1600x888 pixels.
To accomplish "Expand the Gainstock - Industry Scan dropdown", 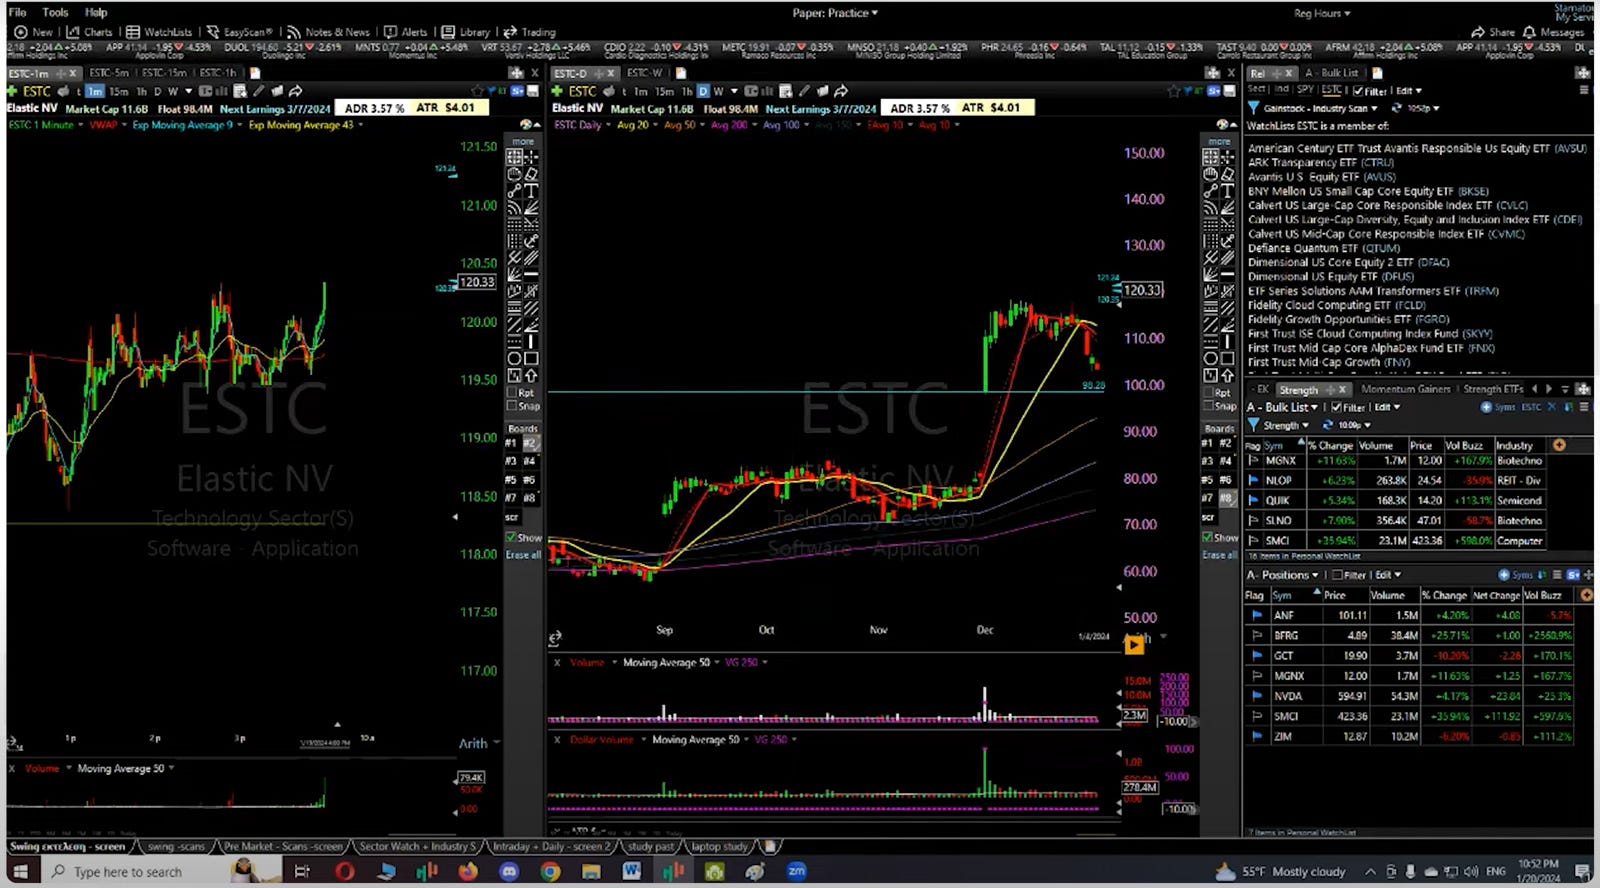I will (x=1320, y=108).
